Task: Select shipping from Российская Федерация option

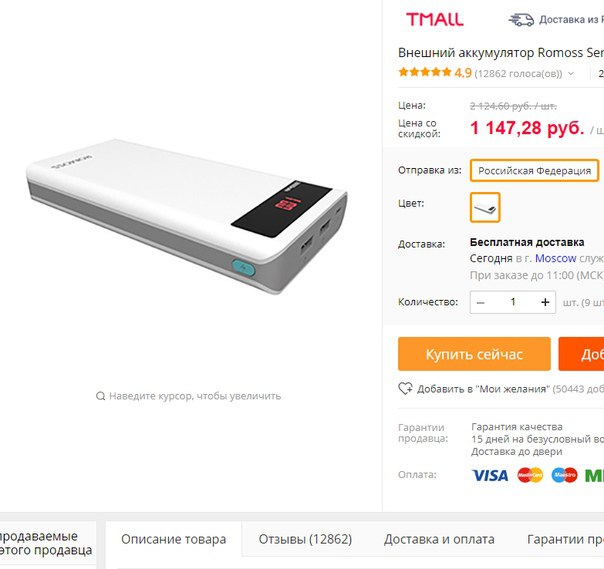Action: [534, 170]
